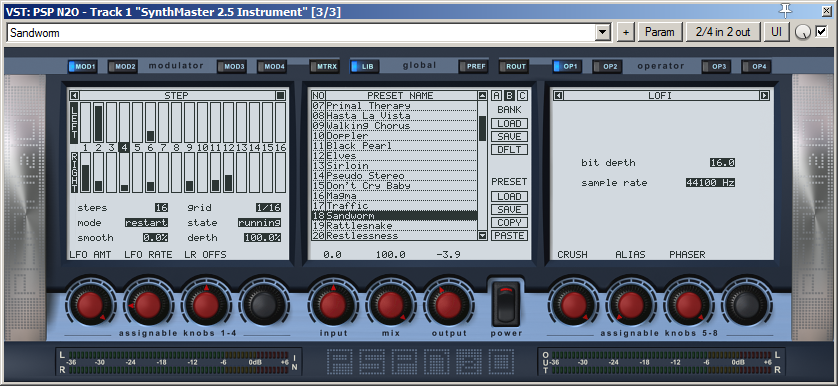
Task: Click the next arrow in LOFI panel header
Action: (765, 96)
